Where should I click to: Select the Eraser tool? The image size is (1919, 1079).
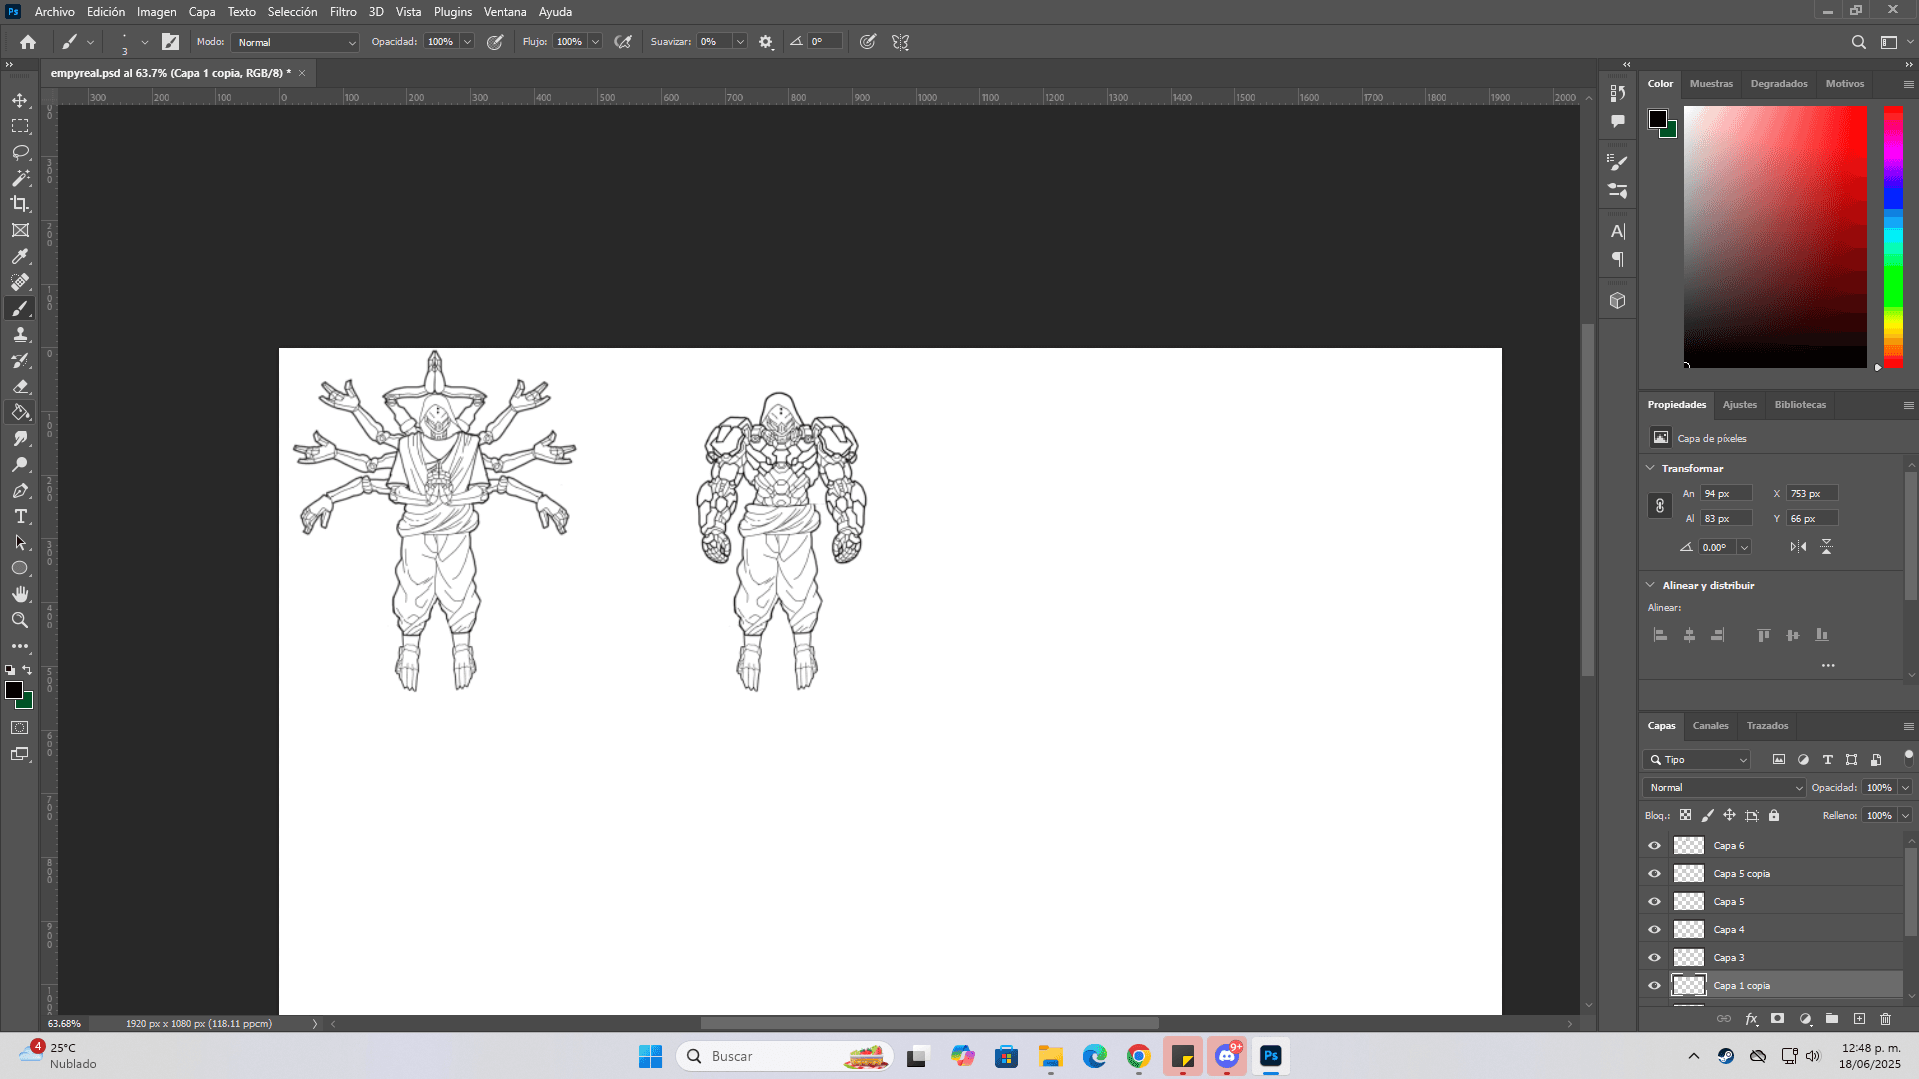(20, 386)
